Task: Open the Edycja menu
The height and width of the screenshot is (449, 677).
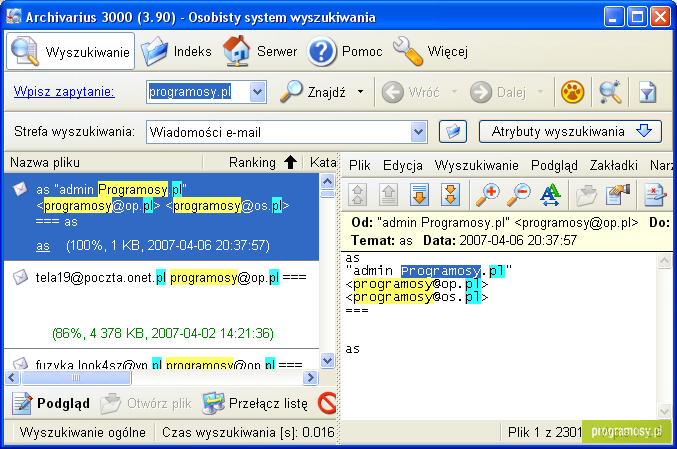Action: pyautogui.click(x=402, y=165)
